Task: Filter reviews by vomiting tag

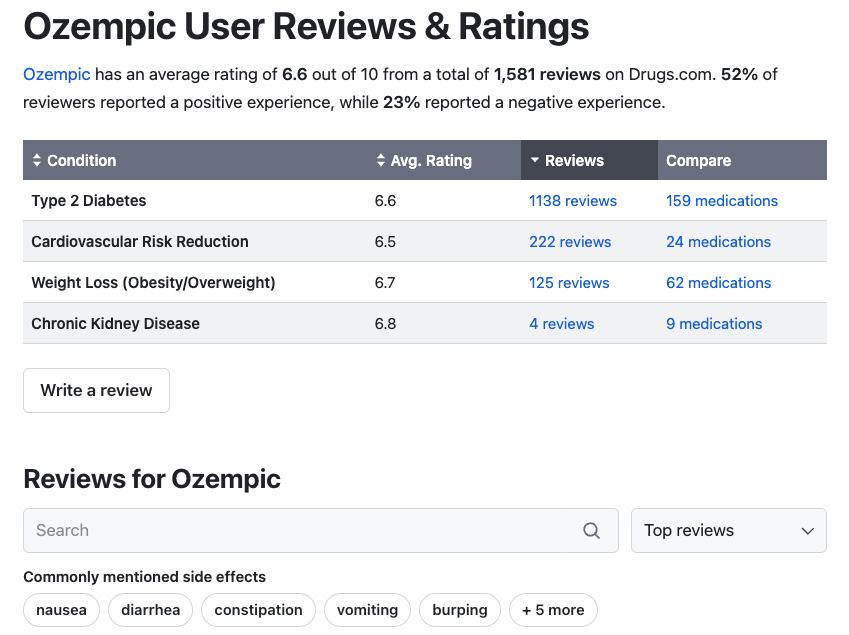Action: pyautogui.click(x=367, y=610)
